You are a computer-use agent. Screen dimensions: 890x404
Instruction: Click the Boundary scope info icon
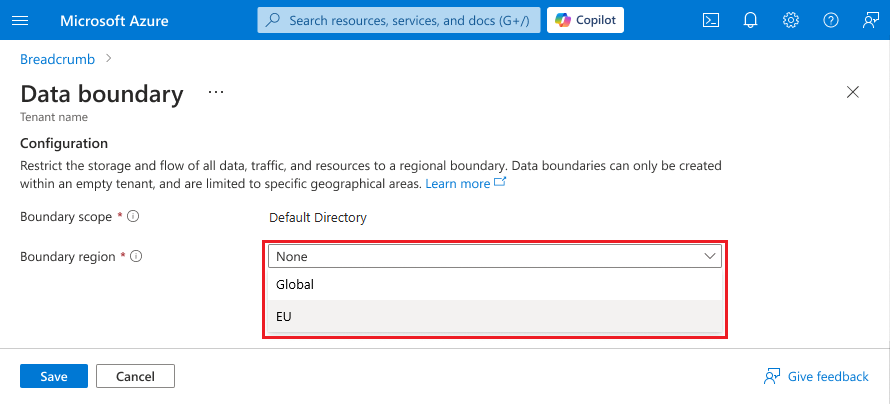[133, 216]
